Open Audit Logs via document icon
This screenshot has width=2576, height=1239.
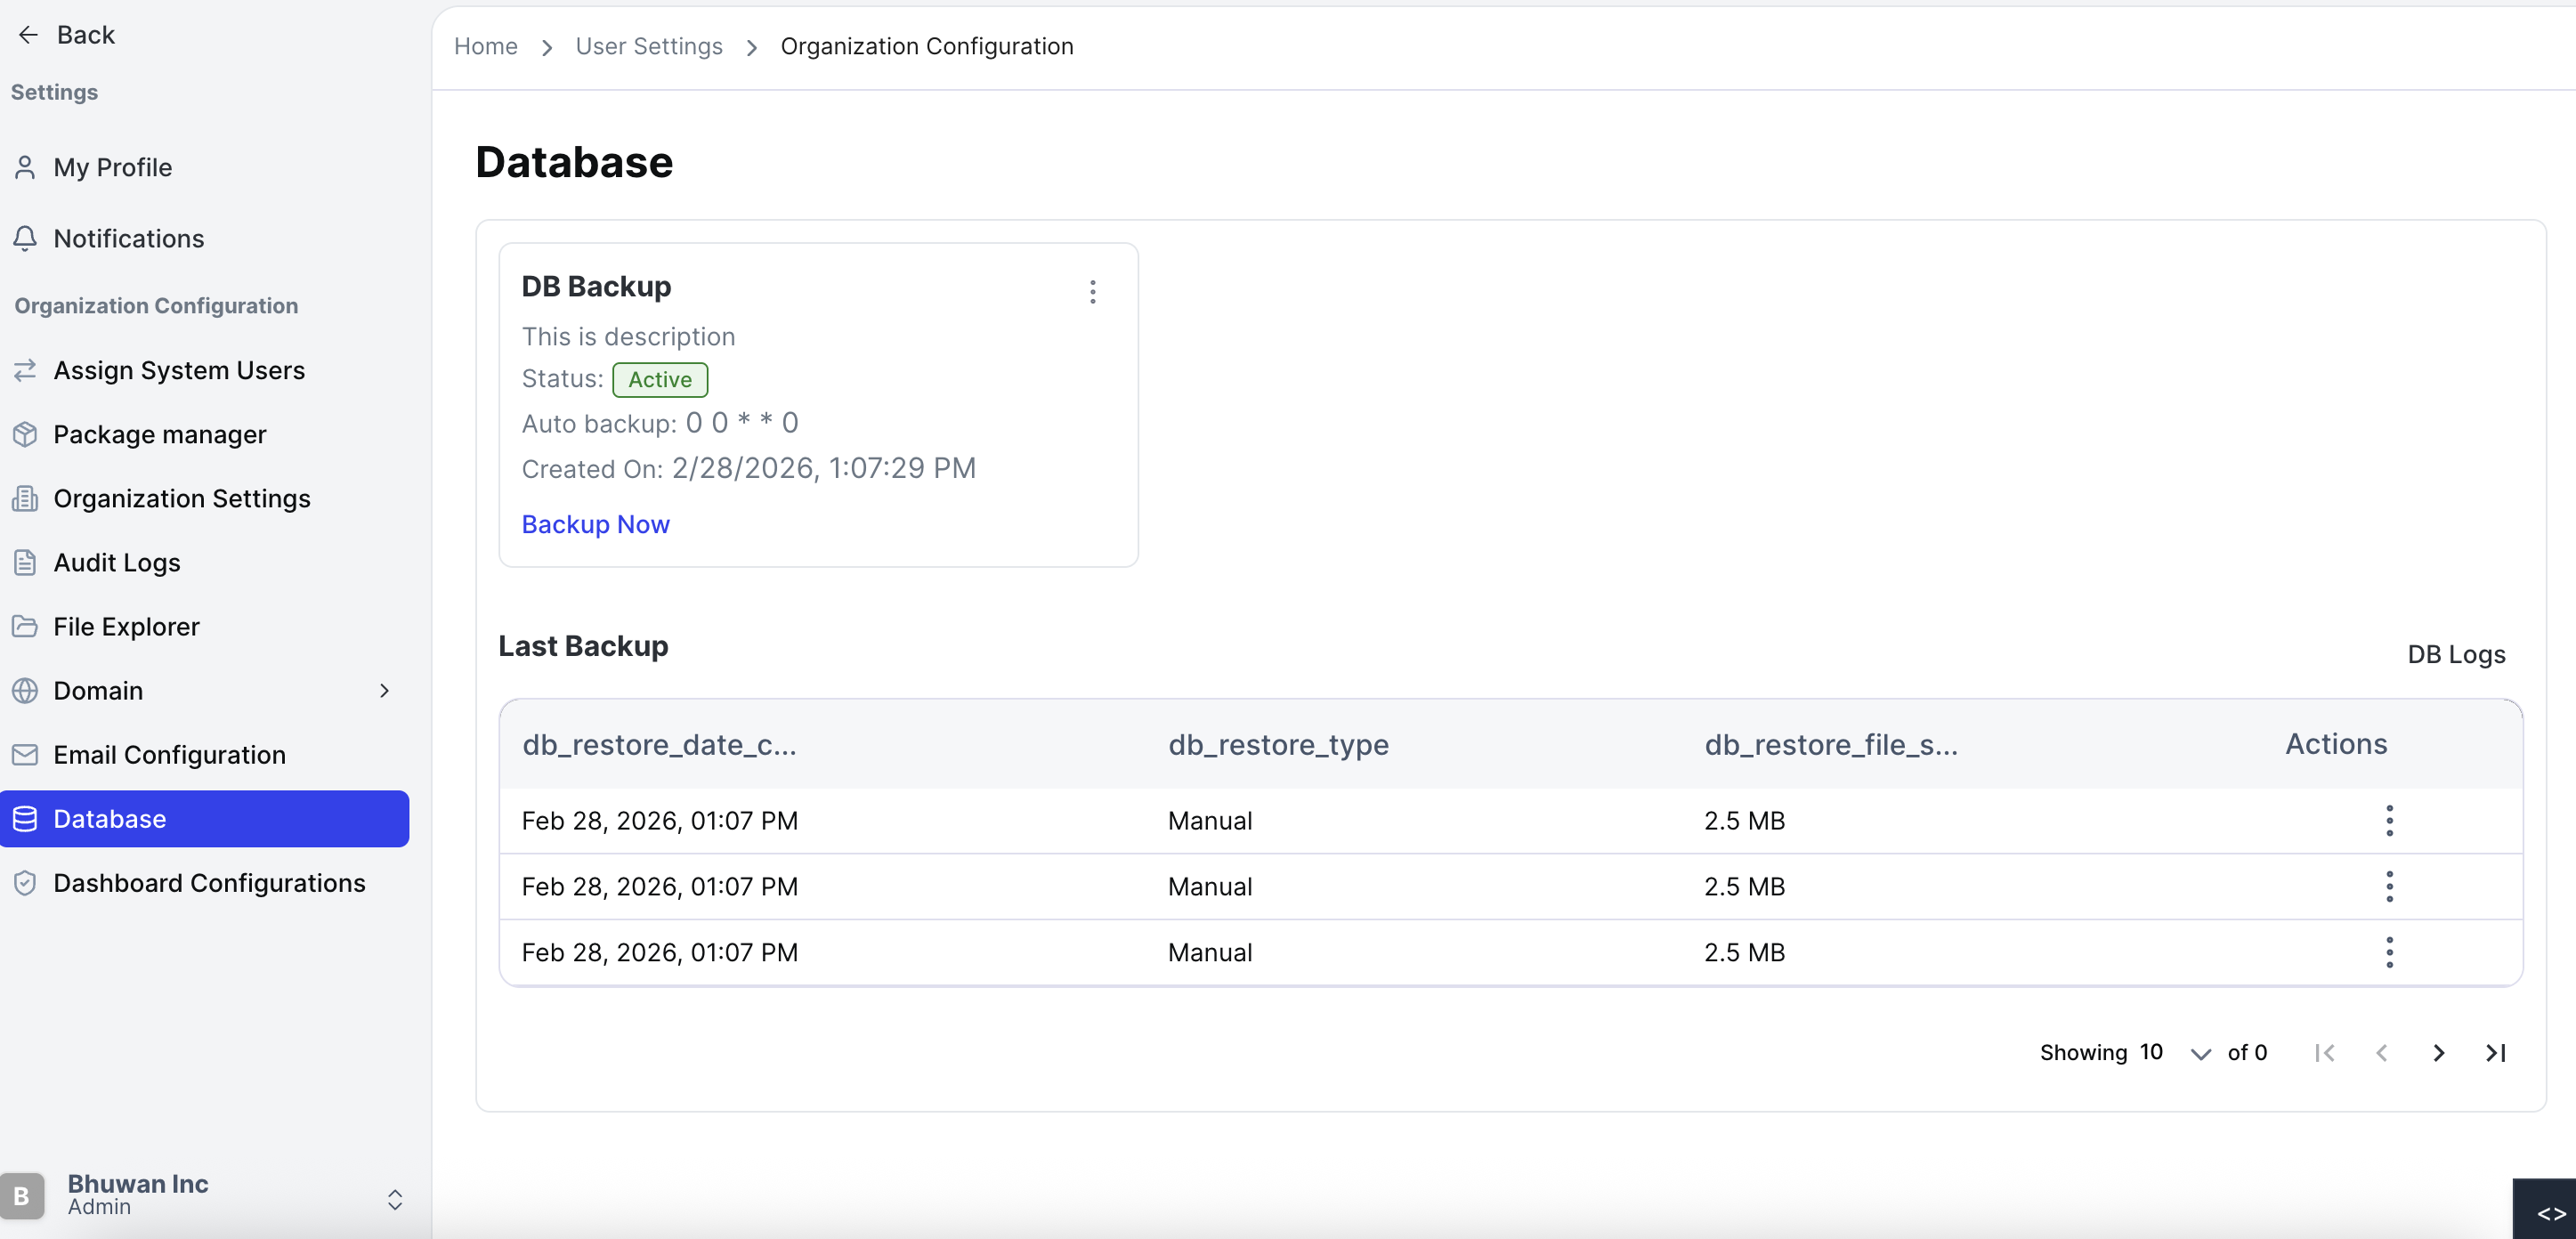coord(26,562)
